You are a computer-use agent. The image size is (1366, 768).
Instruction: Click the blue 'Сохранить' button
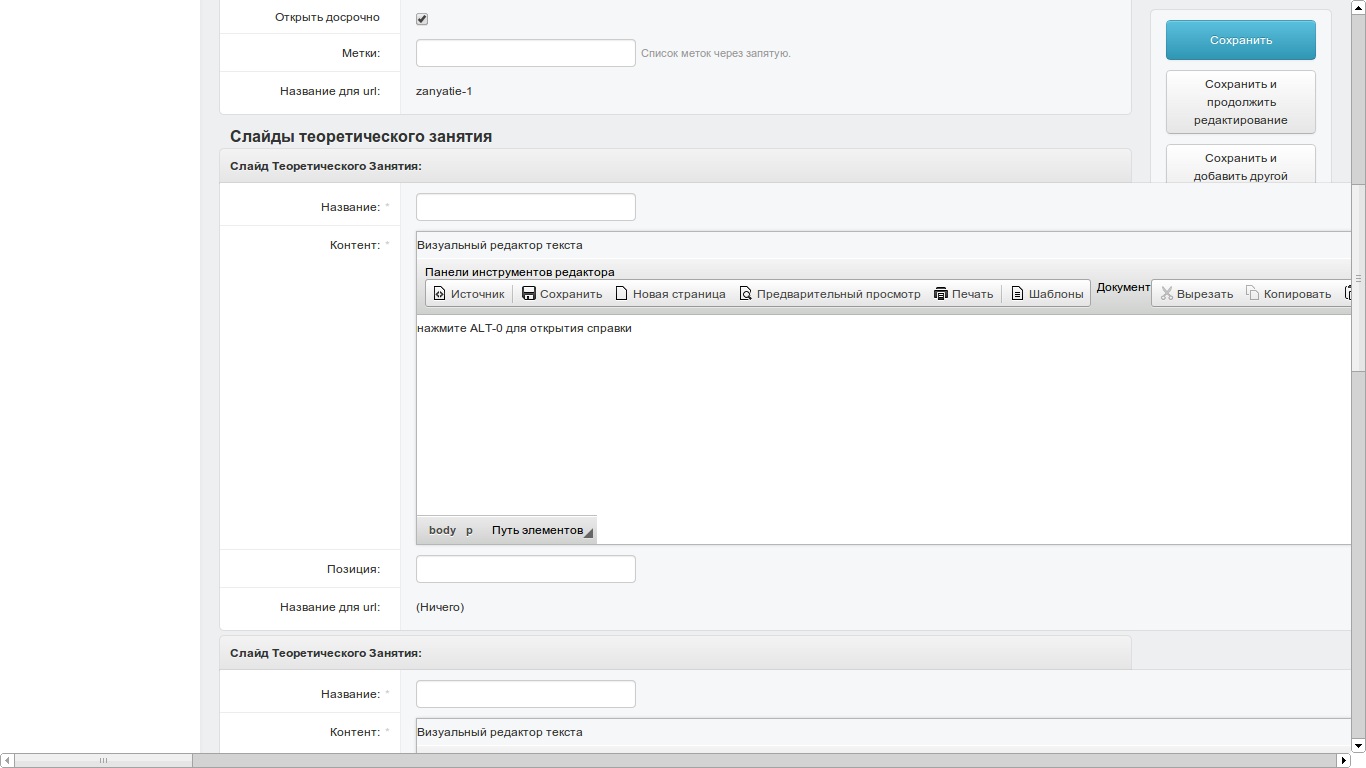(1241, 40)
